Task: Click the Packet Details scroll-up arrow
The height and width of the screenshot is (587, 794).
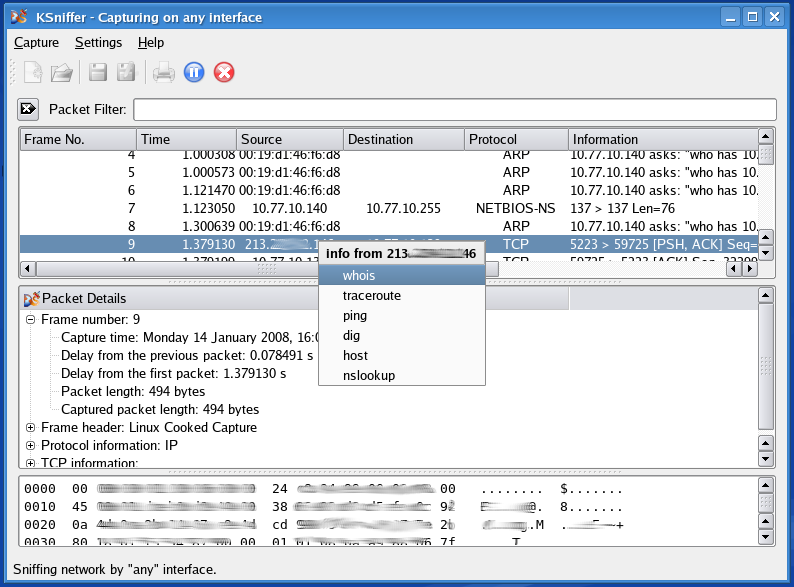Action: click(x=766, y=295)
